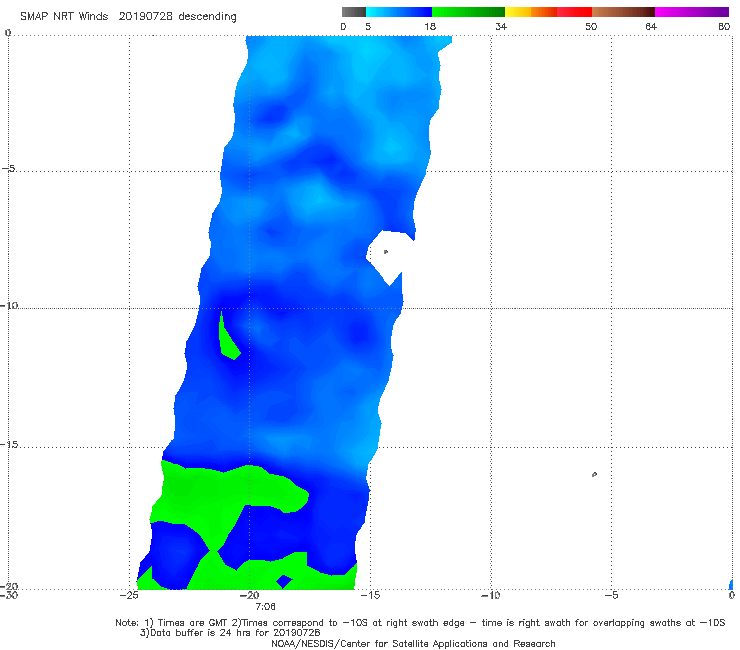Click the yellow-orange 34-50 color bar segment
This screenshot has height=650, width=740.
tap(548, 12)
